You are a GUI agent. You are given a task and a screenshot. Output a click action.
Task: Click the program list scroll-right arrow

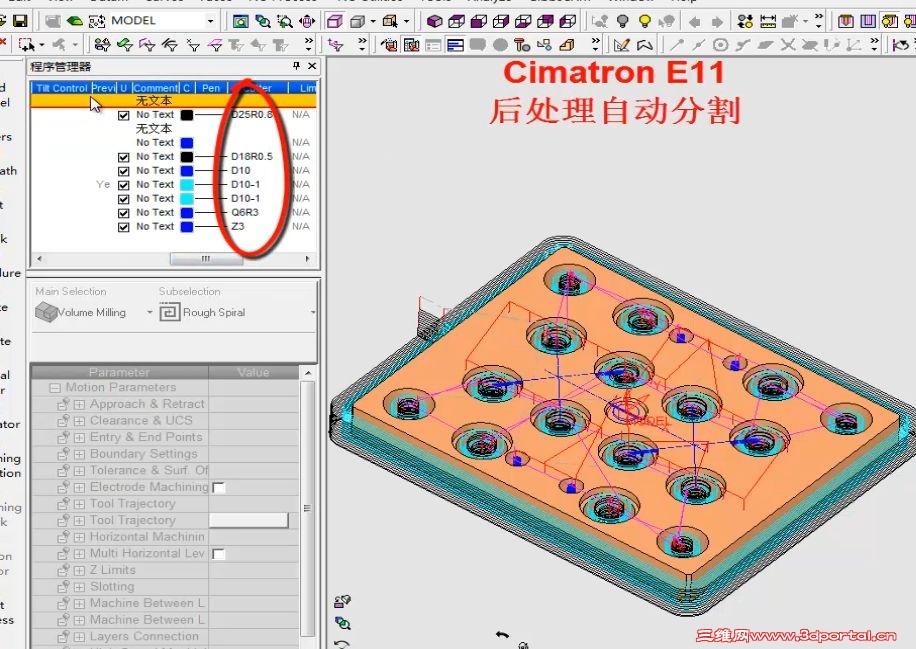coord(308,259)
